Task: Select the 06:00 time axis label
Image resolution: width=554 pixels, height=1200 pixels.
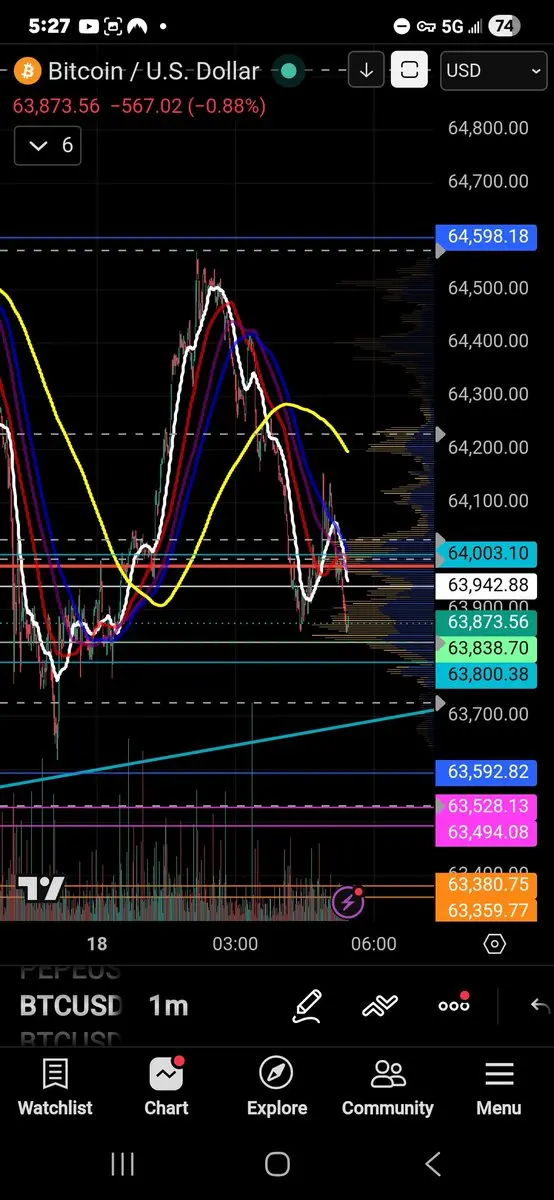Action: click(374, 944)
